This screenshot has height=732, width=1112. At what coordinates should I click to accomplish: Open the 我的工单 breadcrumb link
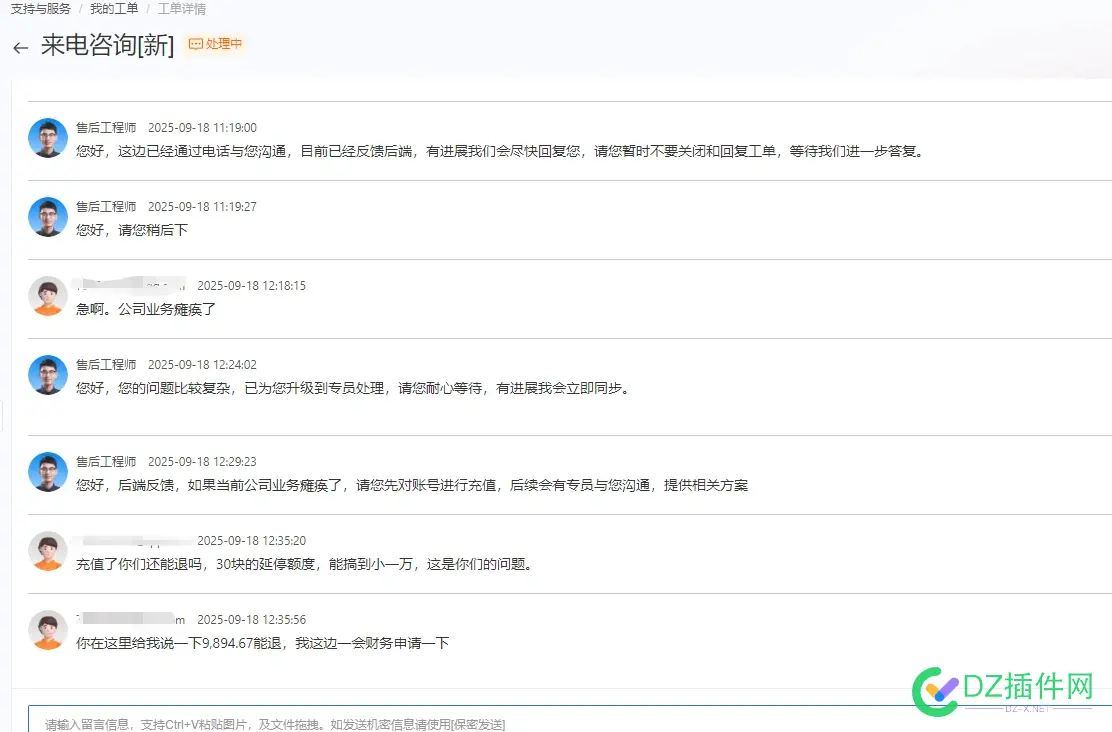113,9
